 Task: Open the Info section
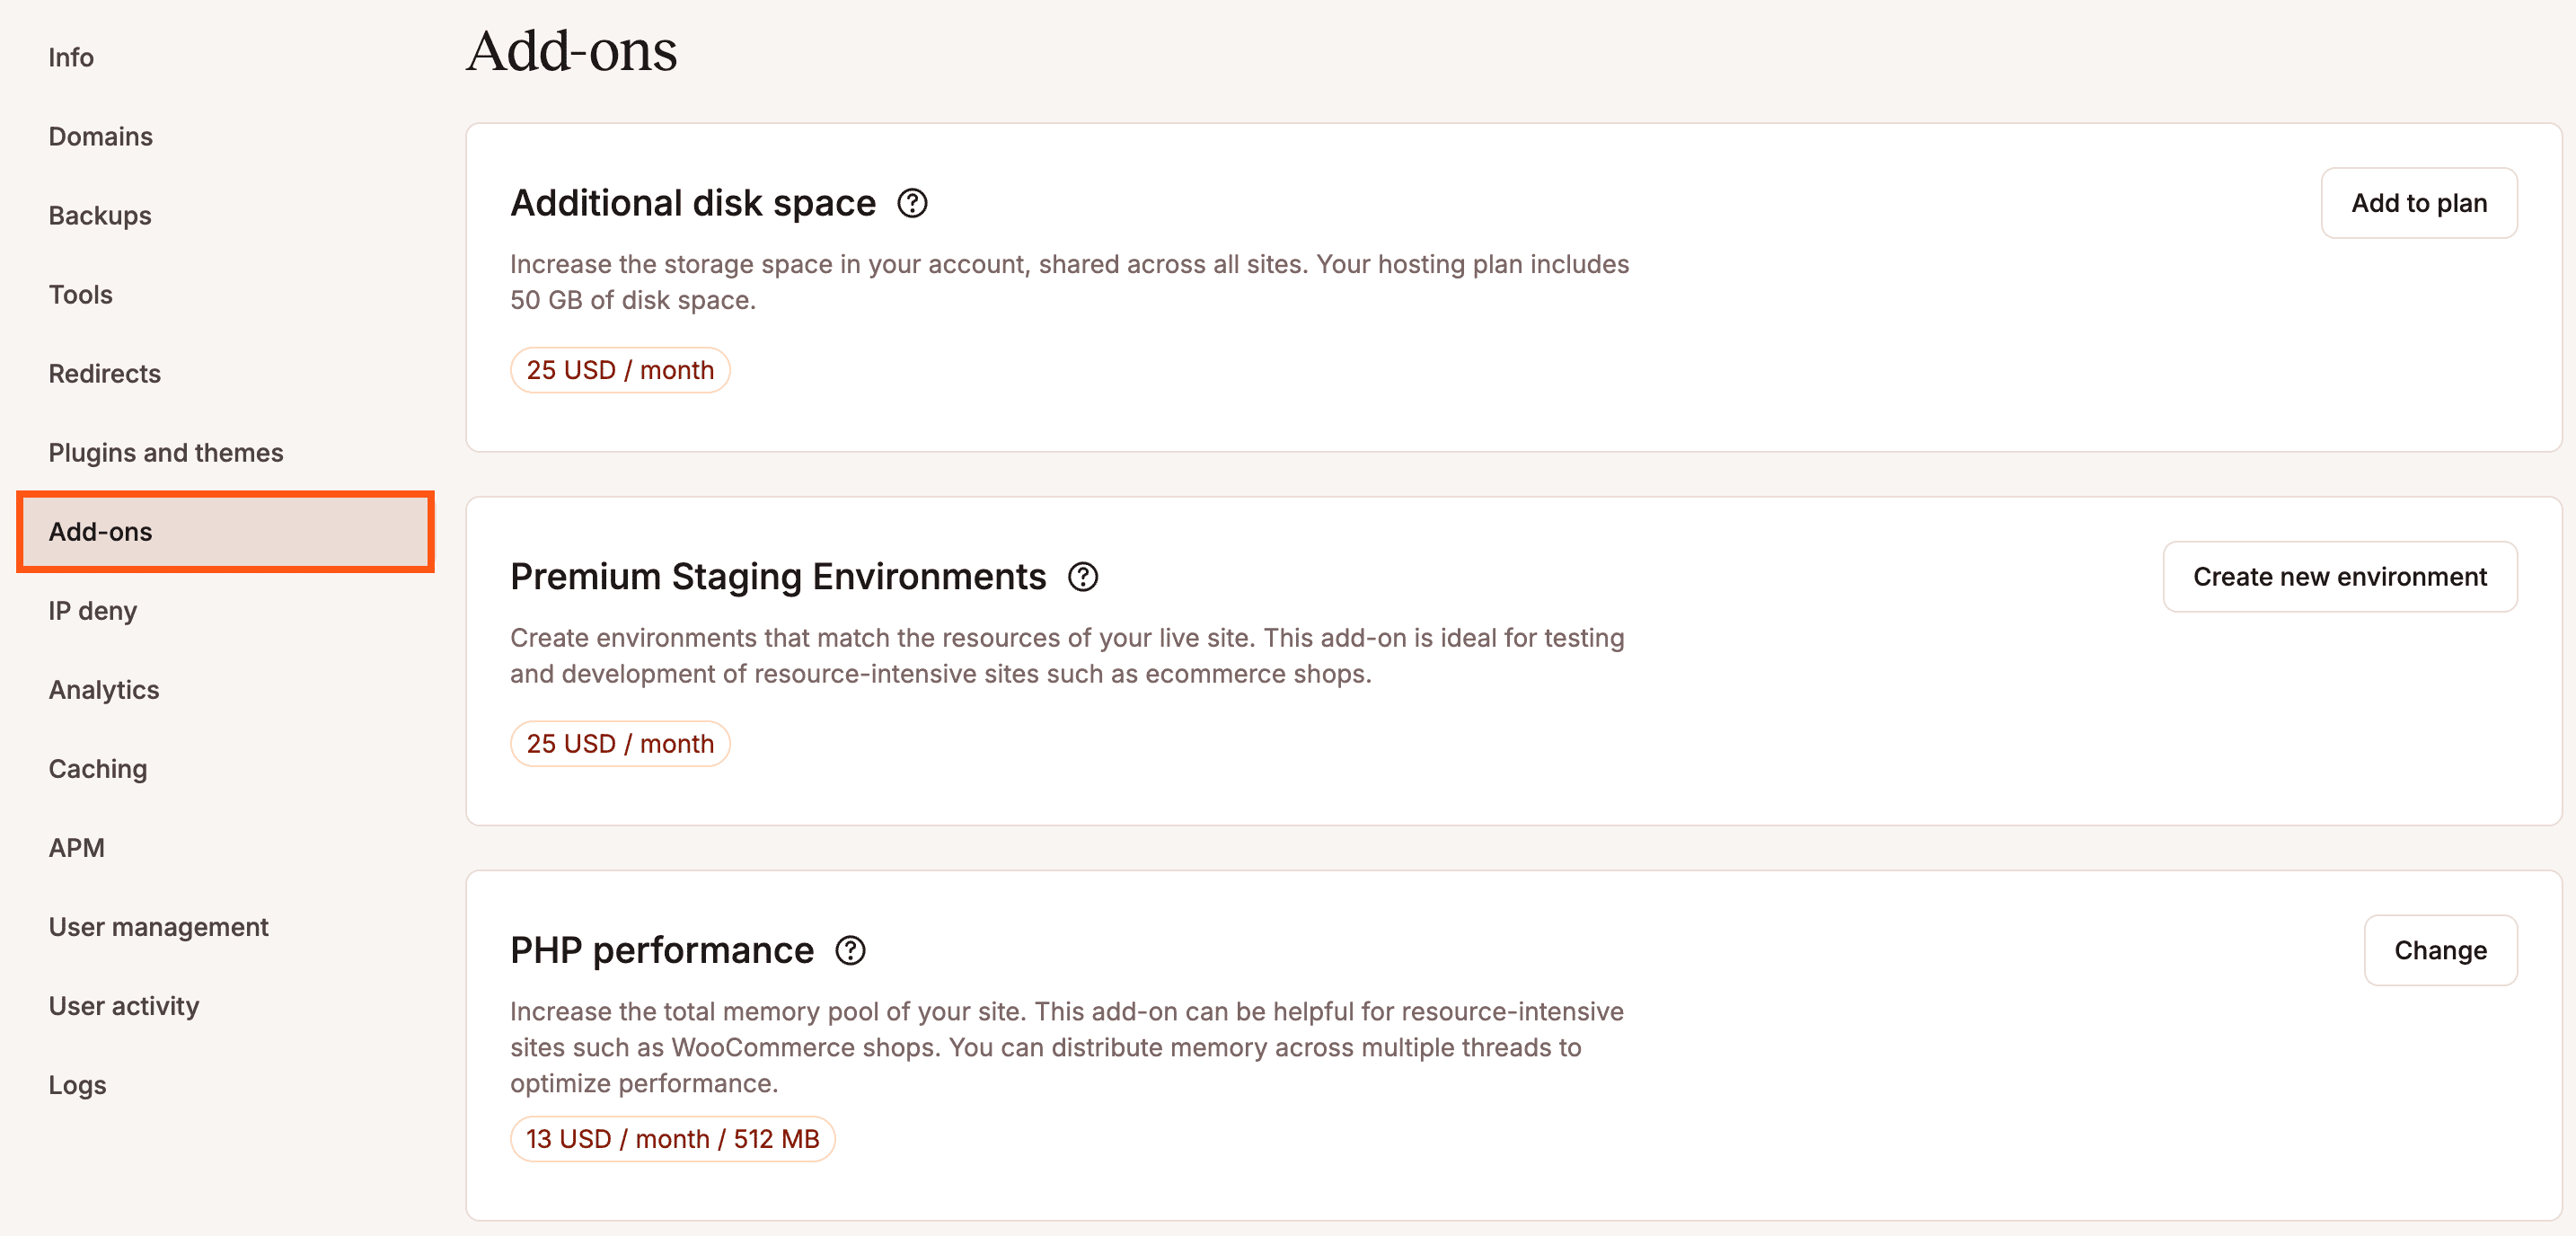pos(71,57)
